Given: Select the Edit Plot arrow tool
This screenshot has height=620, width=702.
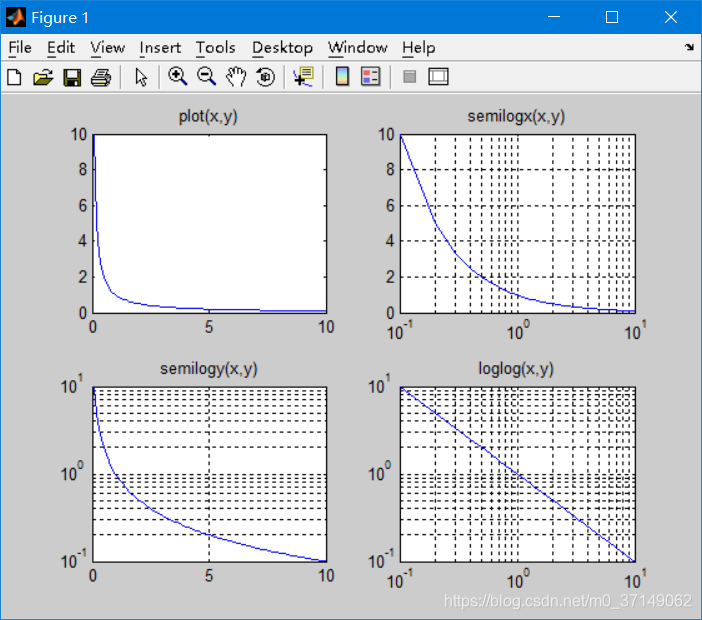Looking at the screenshot, I should [x=141, y=77].
